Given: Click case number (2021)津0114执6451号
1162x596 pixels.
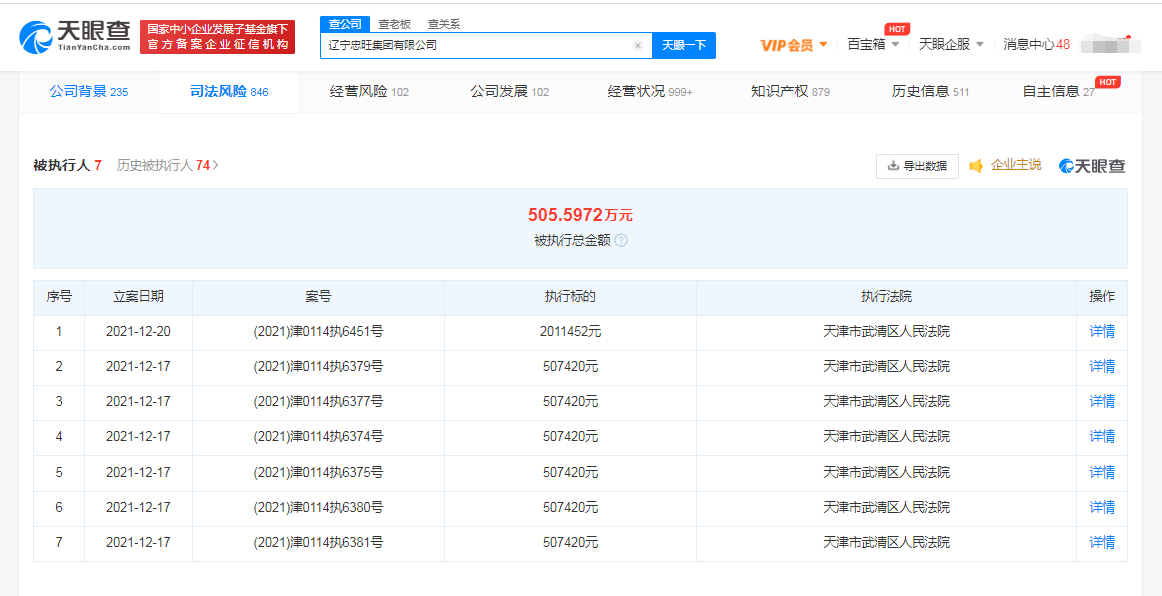Looking at the screenshot, I should (x=318, y=331).
